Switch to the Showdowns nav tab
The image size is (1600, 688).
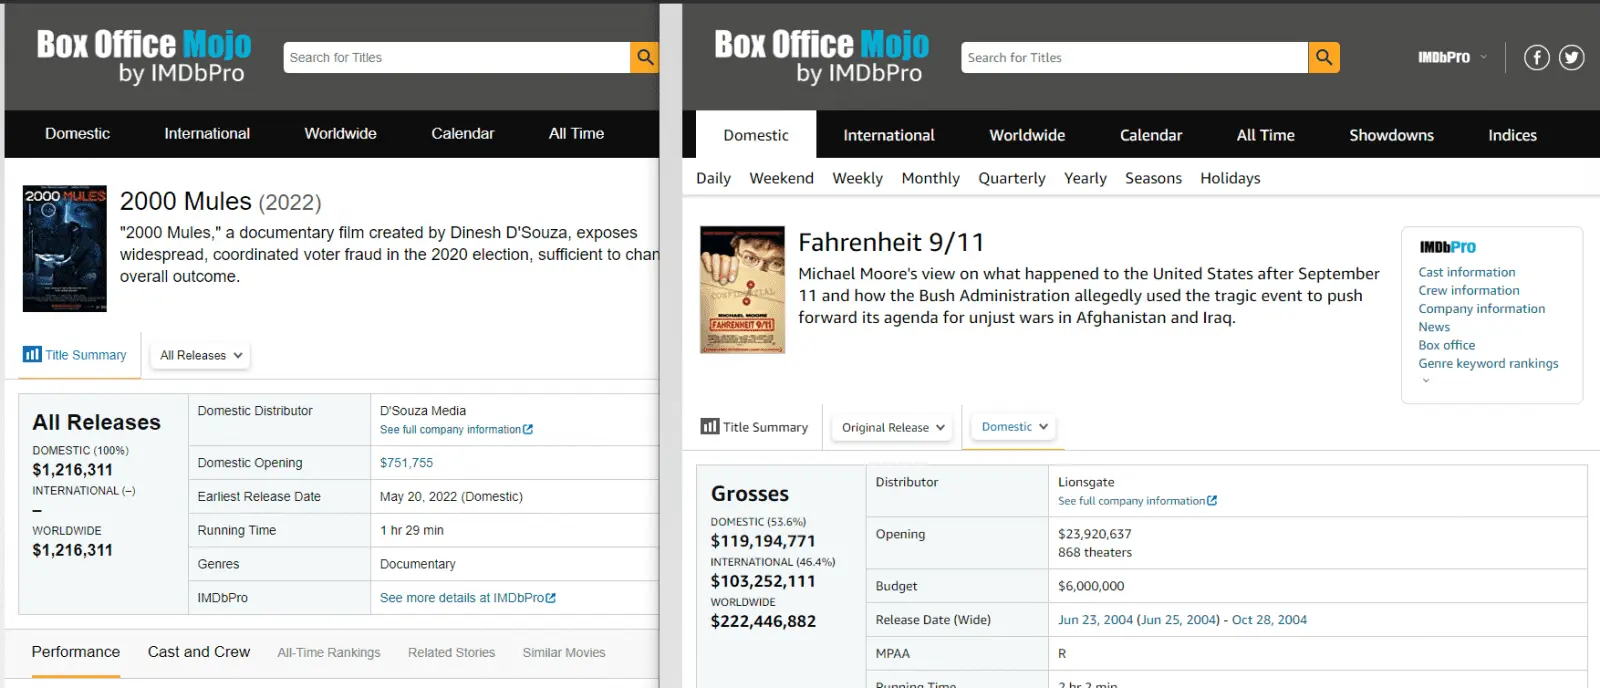pyautogui.click(x=1391, y=135)
